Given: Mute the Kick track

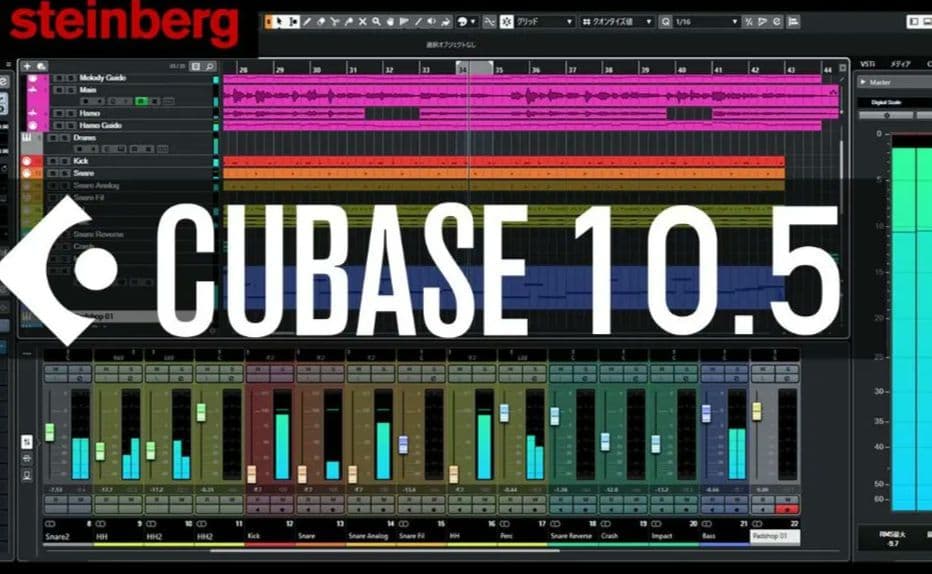Looking at the screenshot, I should coord(53,161).
